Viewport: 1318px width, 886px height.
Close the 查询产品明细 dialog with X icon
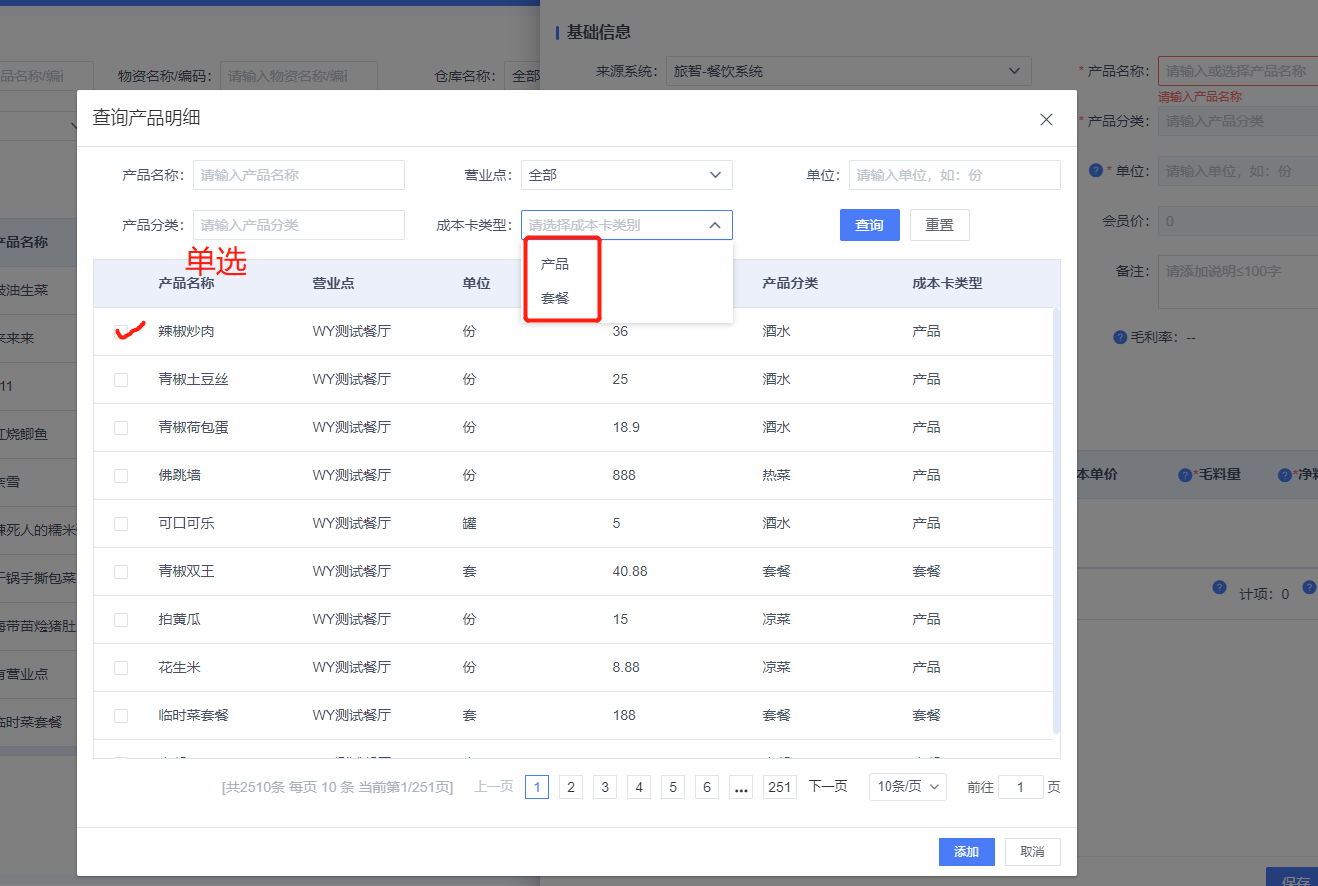1046,119
